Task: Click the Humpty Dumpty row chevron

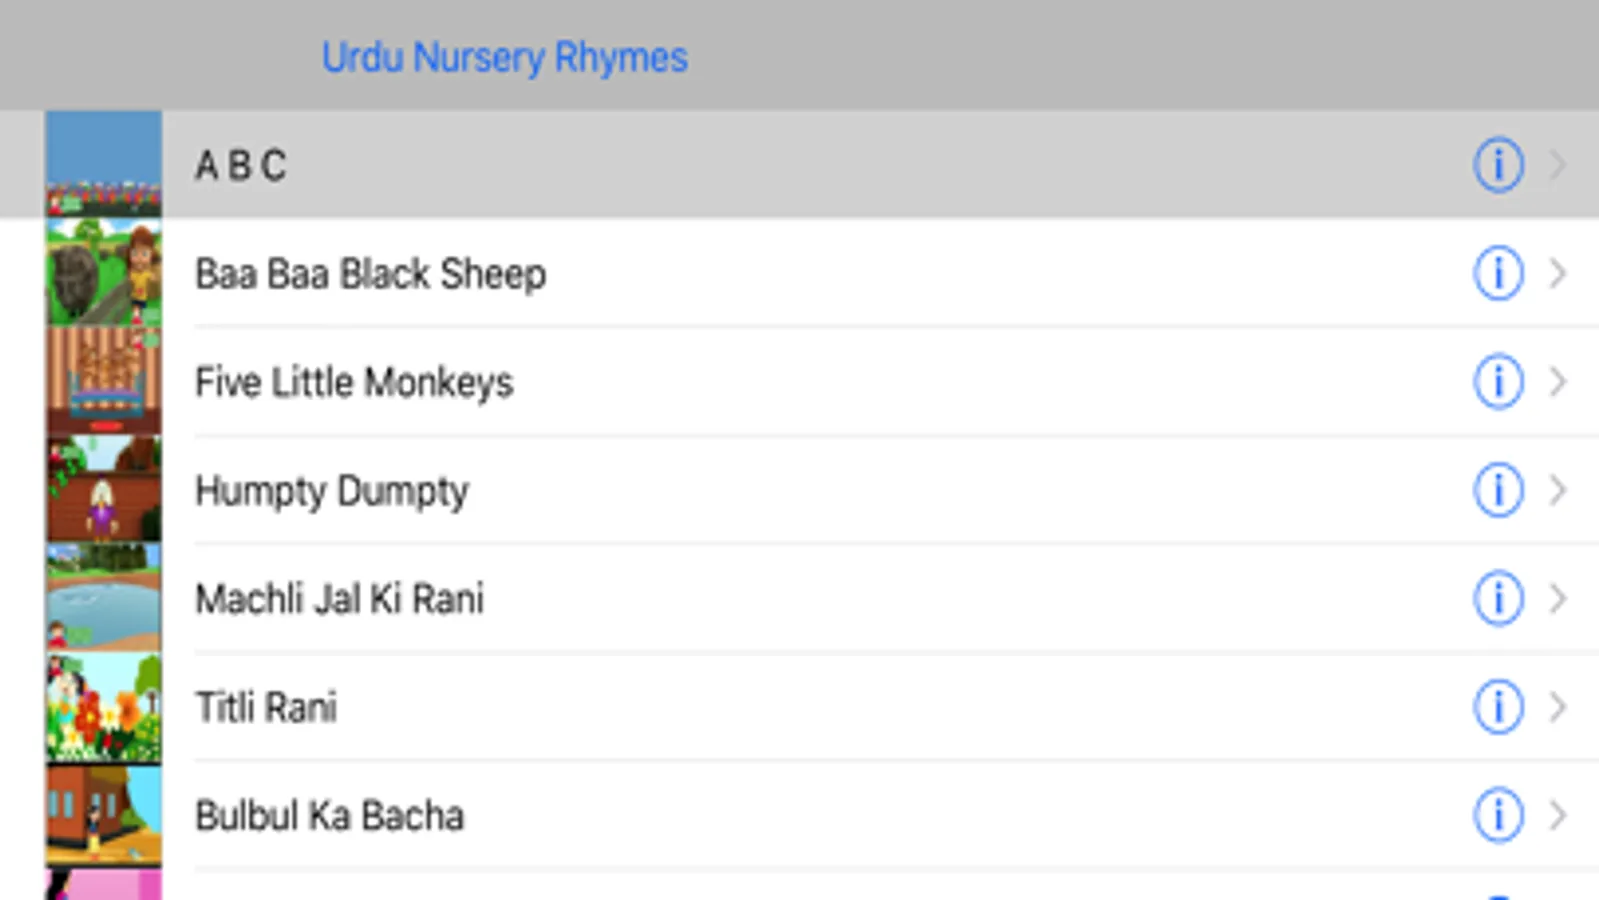Action: (x=1557, y=490)
